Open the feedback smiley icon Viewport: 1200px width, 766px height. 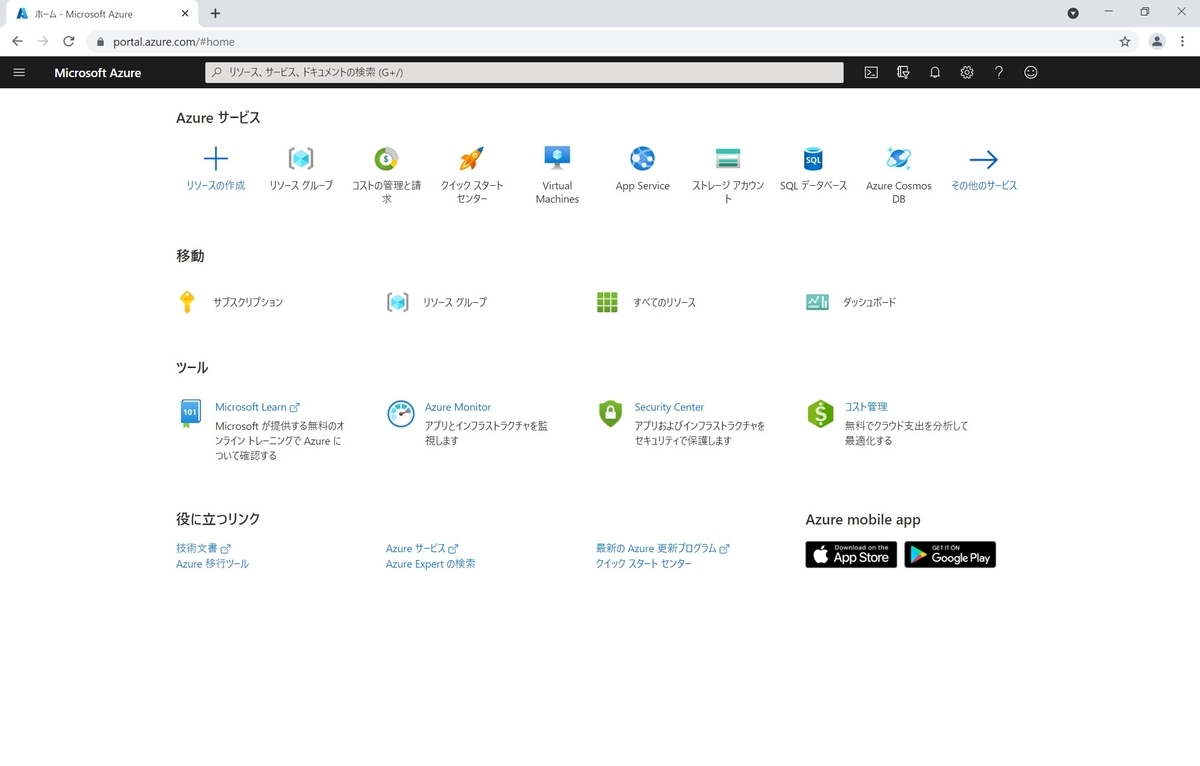1031,72
